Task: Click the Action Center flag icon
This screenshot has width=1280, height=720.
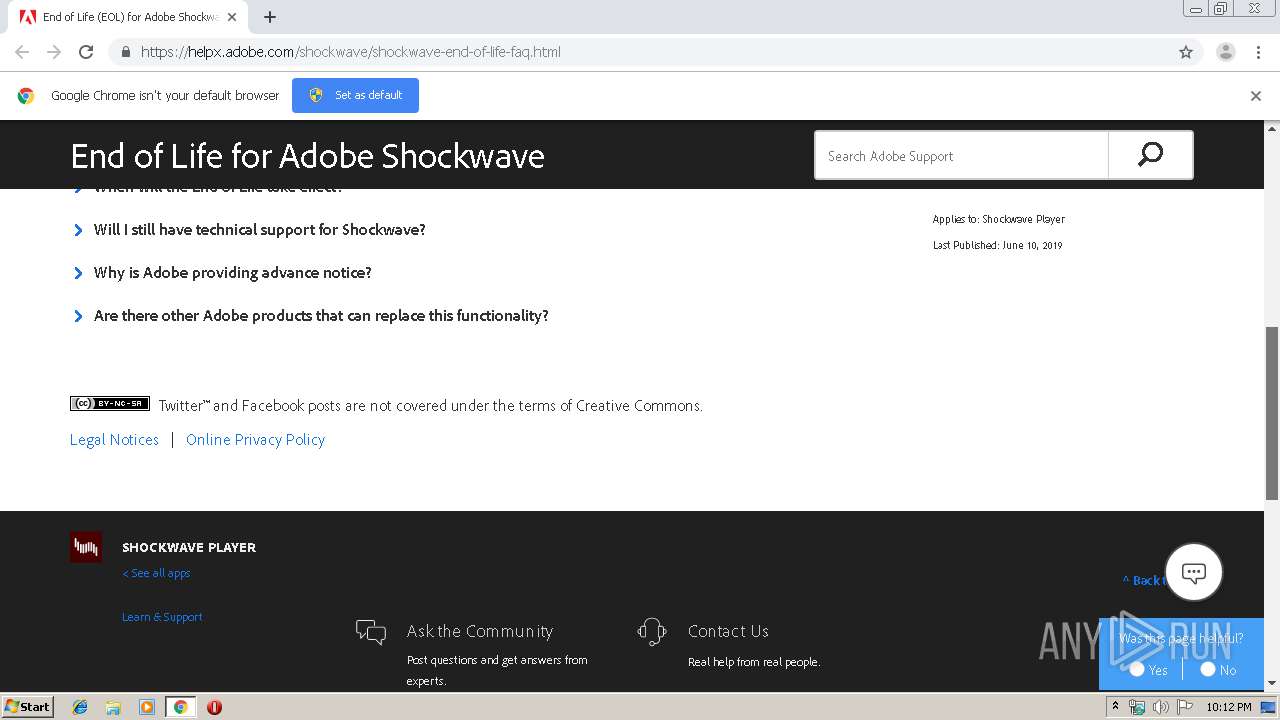Action: [1185, 707]
